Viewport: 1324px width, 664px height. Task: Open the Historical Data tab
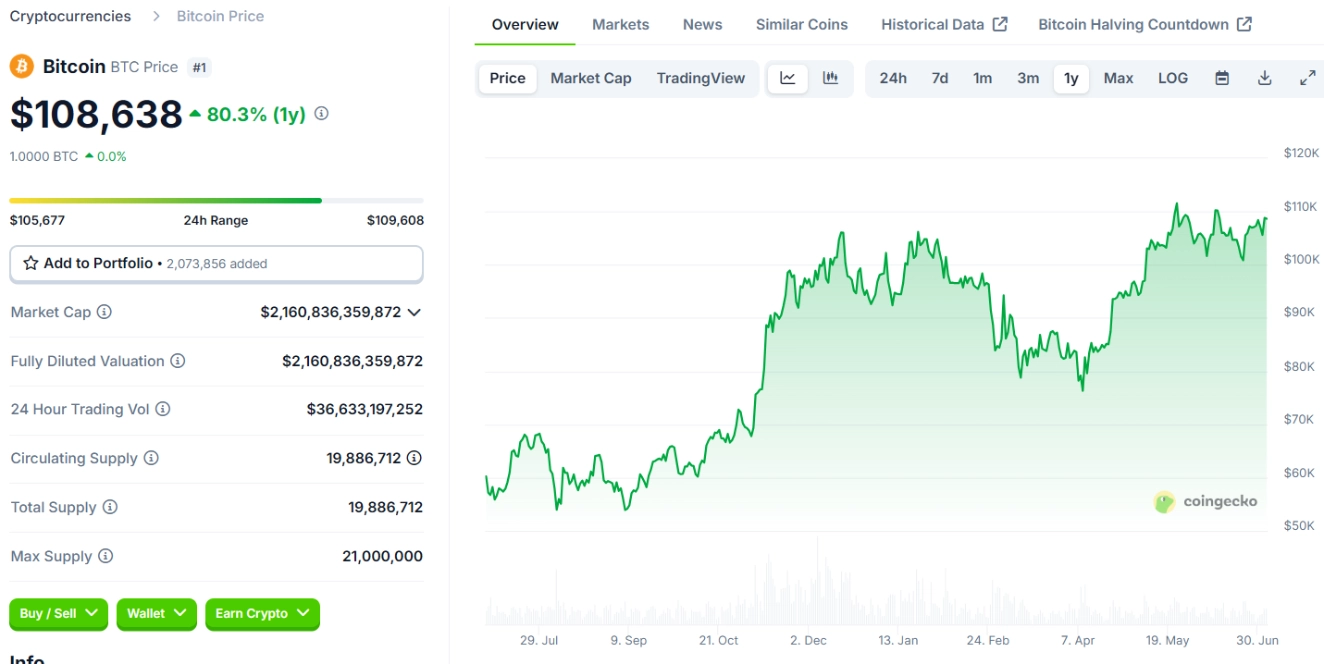pyautogui.click(x=944, y=24)
